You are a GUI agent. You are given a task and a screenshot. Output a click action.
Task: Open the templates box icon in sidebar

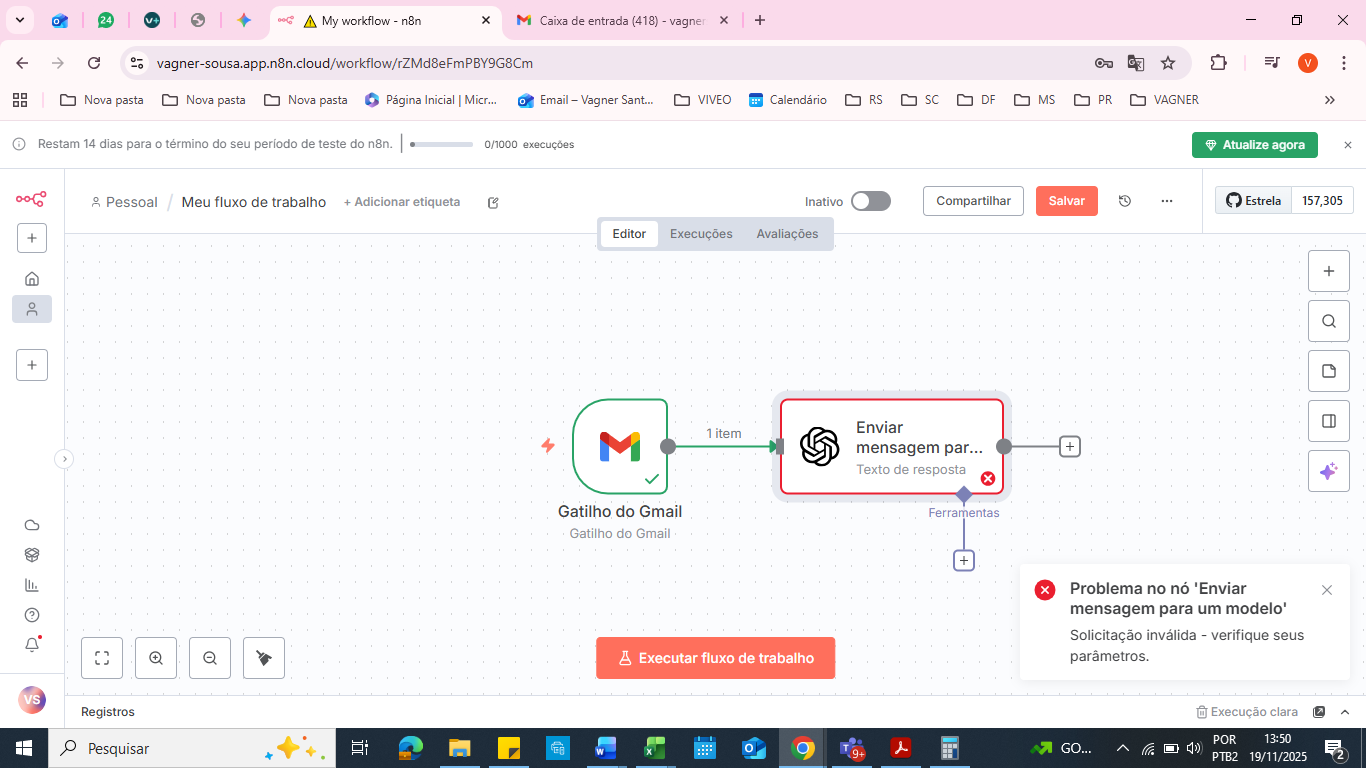(32, 555)
